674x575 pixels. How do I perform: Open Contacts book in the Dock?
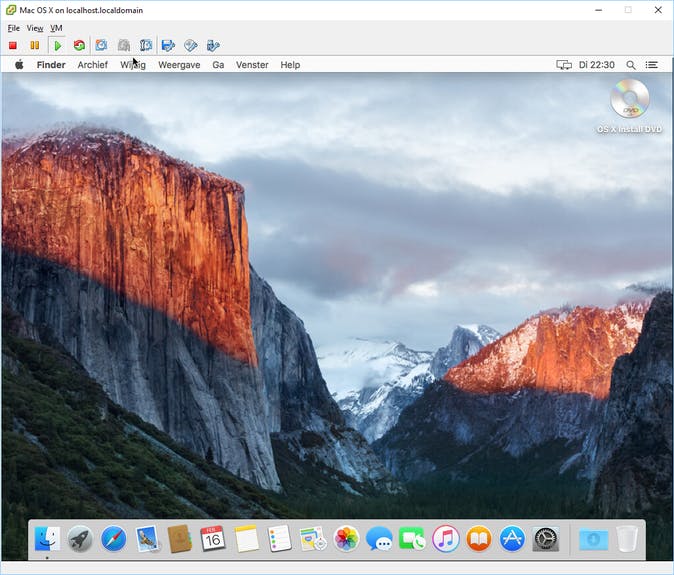[180, 538]
